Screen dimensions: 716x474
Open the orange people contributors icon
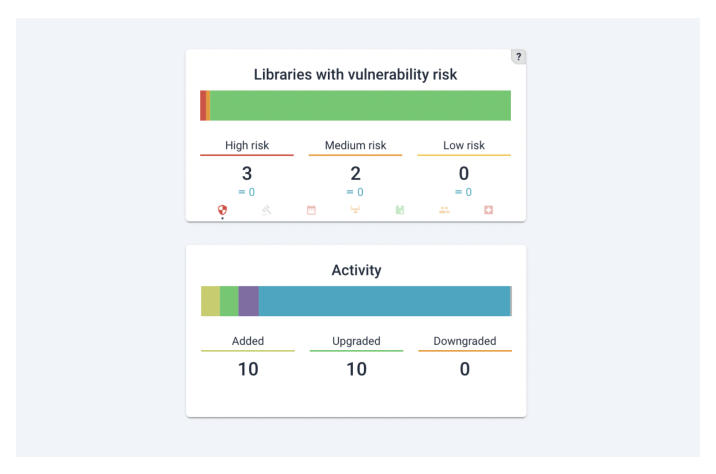tap(444, 210)
